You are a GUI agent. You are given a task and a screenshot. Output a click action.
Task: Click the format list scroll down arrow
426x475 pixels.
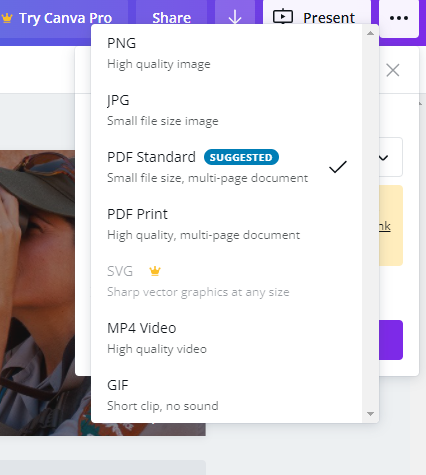[x=370, y=414]
